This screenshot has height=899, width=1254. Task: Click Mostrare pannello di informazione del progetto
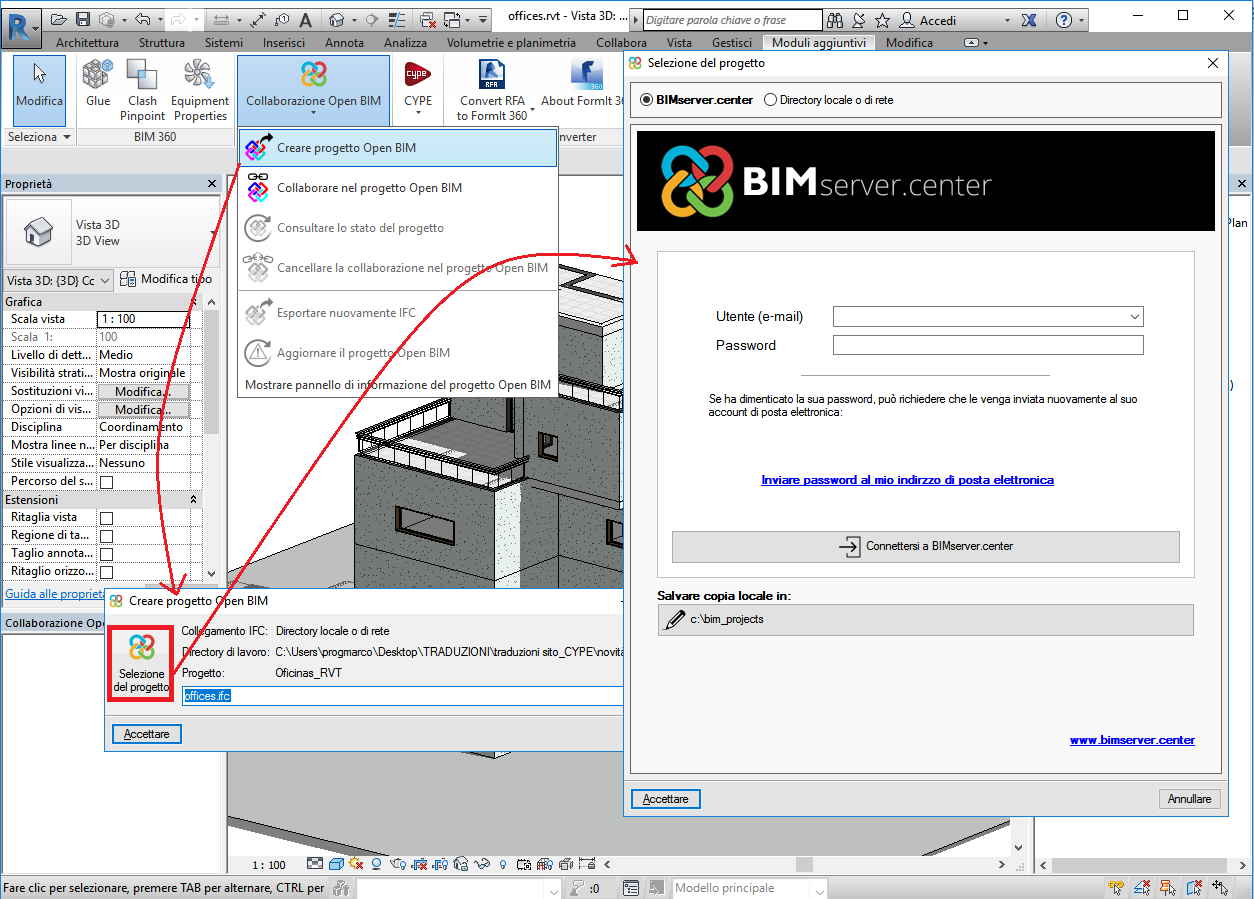398,385
